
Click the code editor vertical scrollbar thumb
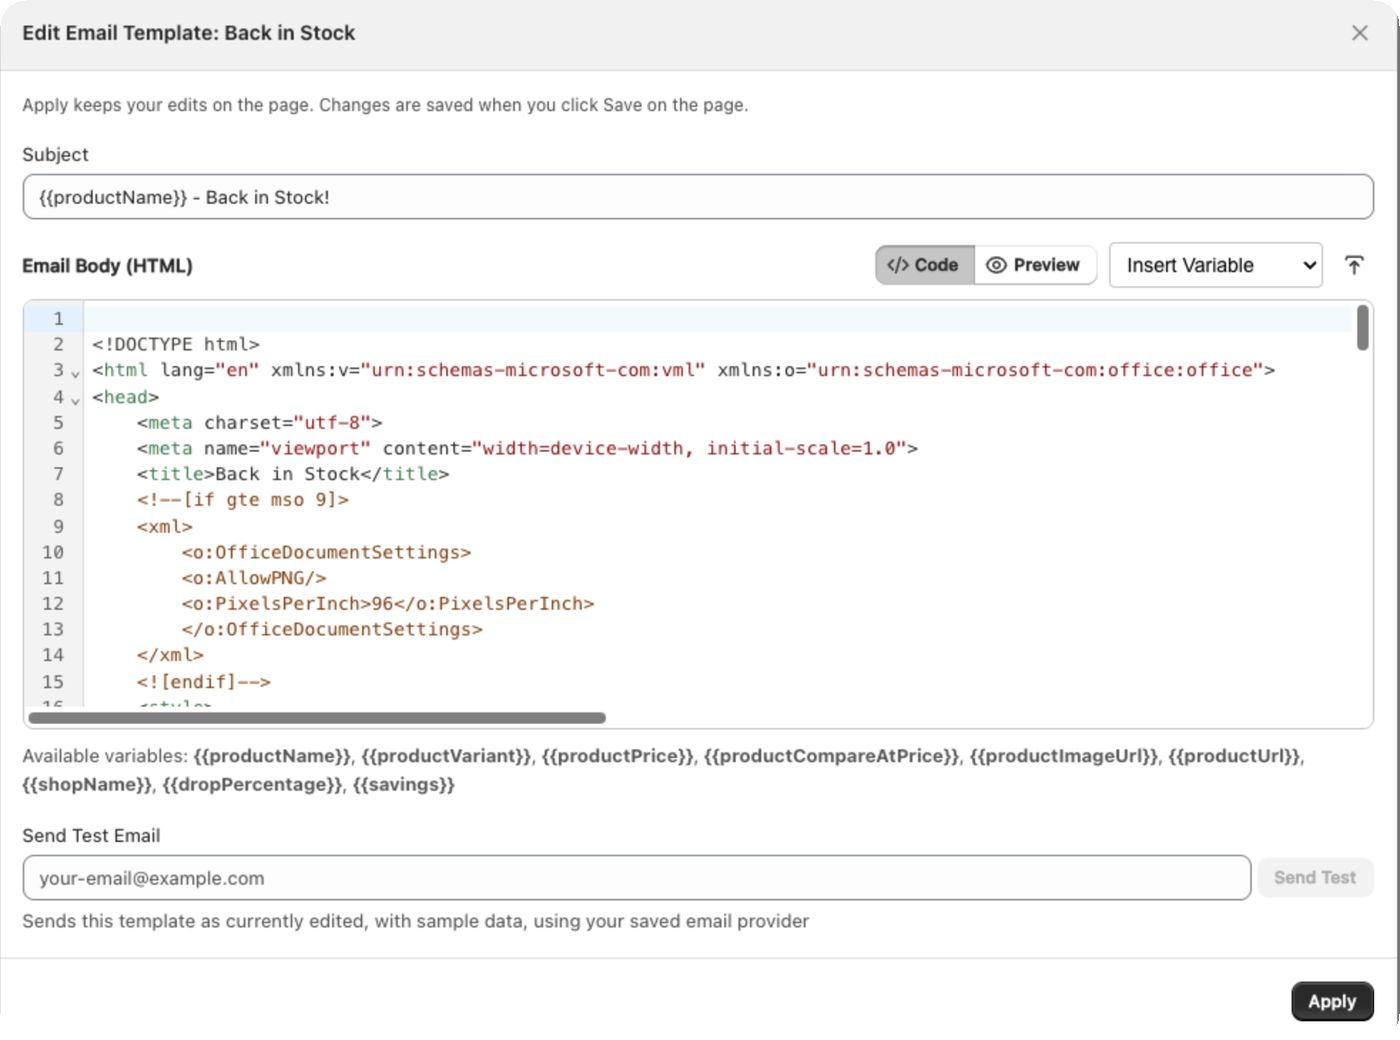pos(1362,328)
